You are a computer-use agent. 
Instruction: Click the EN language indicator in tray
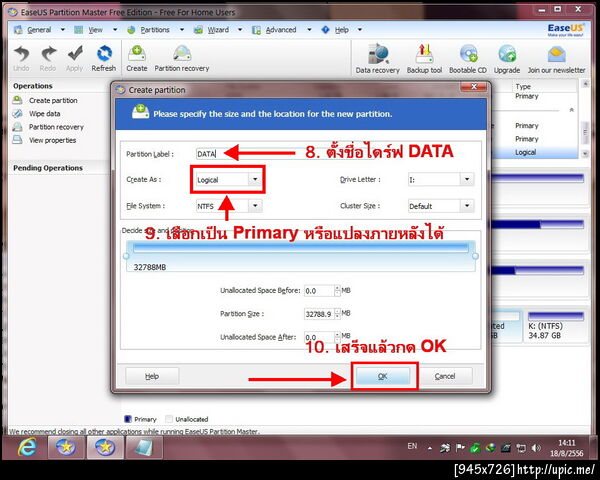tap(412, 446)
